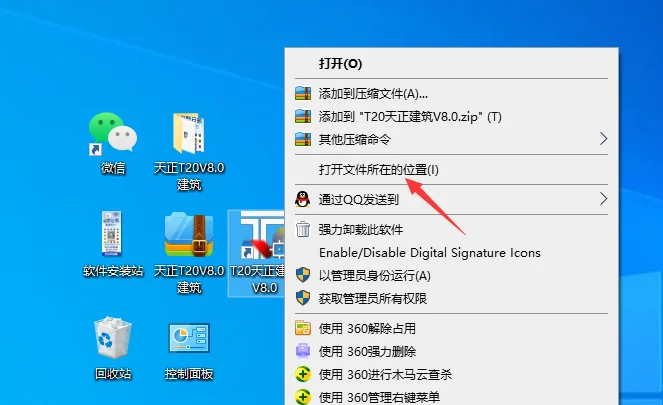Select the 天正T20V8.0建筑 archive icon
The width and height of the screenshot is (663, 405).
coord(189,235)
